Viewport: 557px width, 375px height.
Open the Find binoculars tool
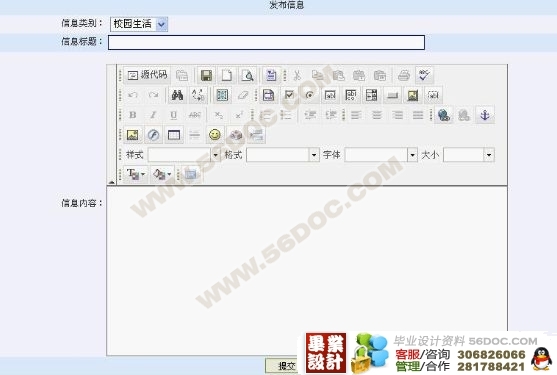click(x=177, y=95)
